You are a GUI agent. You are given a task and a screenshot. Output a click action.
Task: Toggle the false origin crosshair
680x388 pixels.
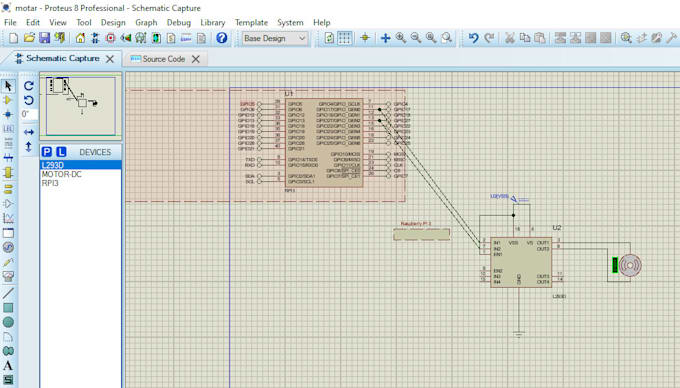tap(365, 38)
